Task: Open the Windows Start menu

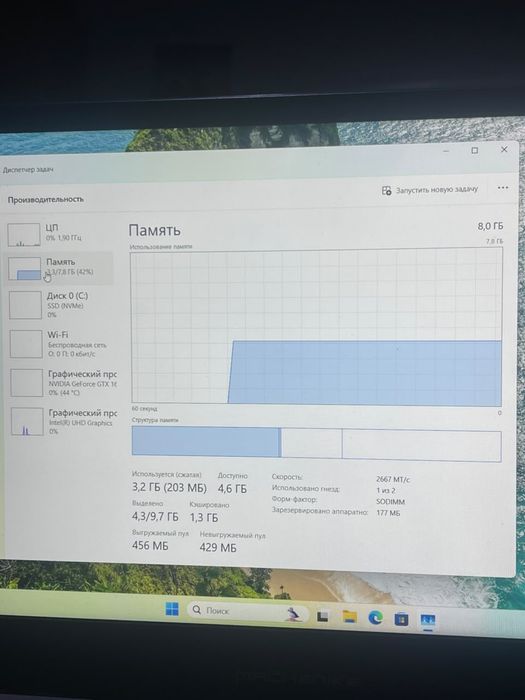Action: pyautogui.click(x=172, y=608)
